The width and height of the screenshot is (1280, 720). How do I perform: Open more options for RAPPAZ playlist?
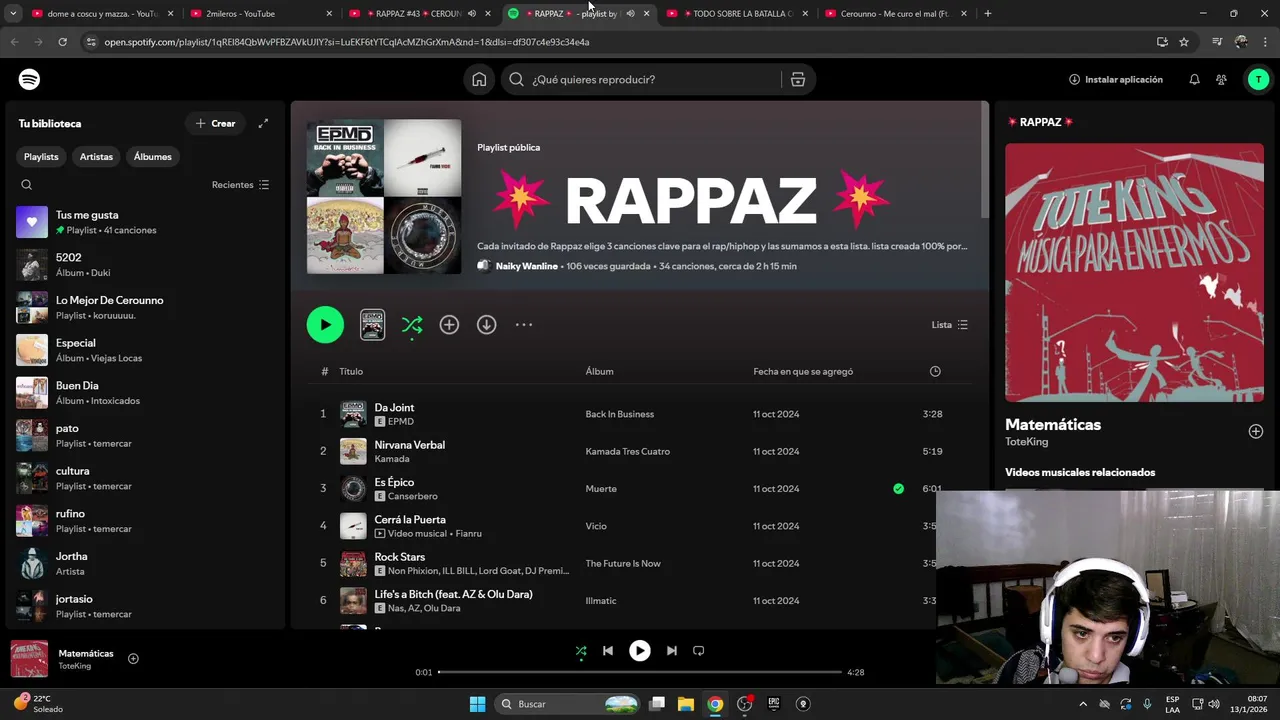pos(524,325)
